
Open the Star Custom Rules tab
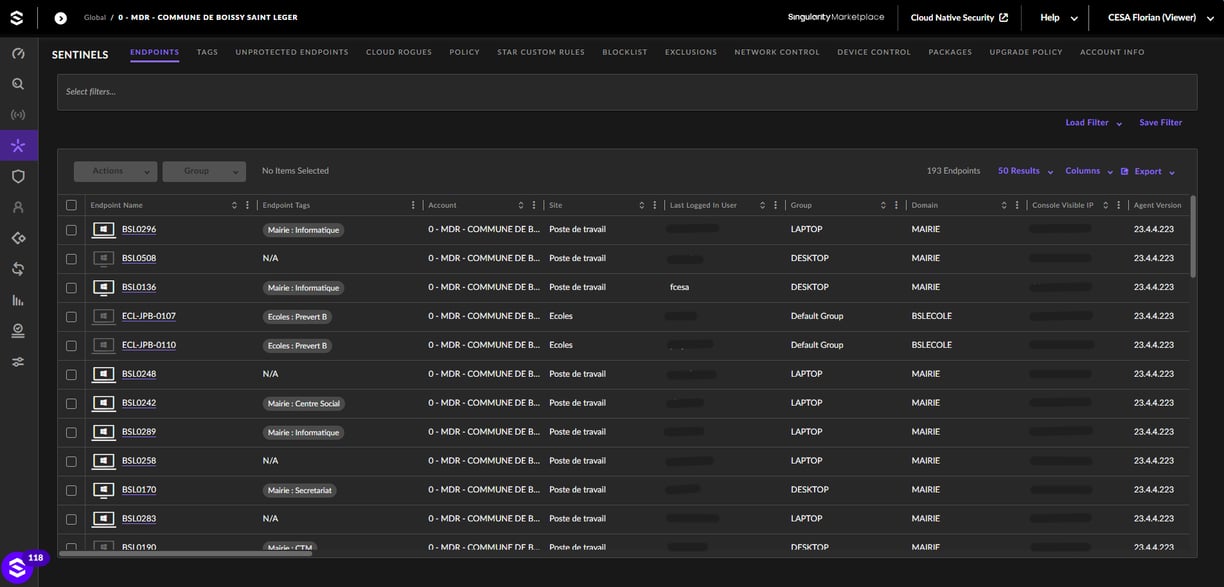pos(541,52)
